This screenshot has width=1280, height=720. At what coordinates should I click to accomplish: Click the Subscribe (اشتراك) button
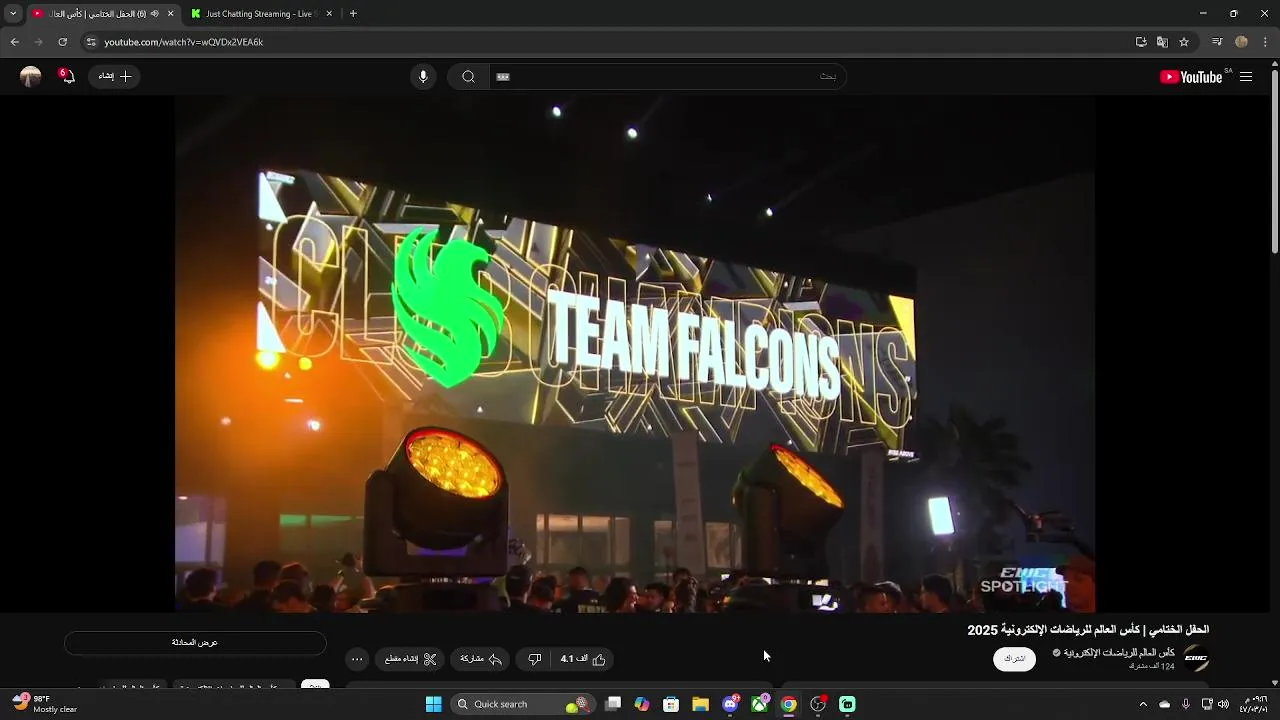(x=1015, y=659)
